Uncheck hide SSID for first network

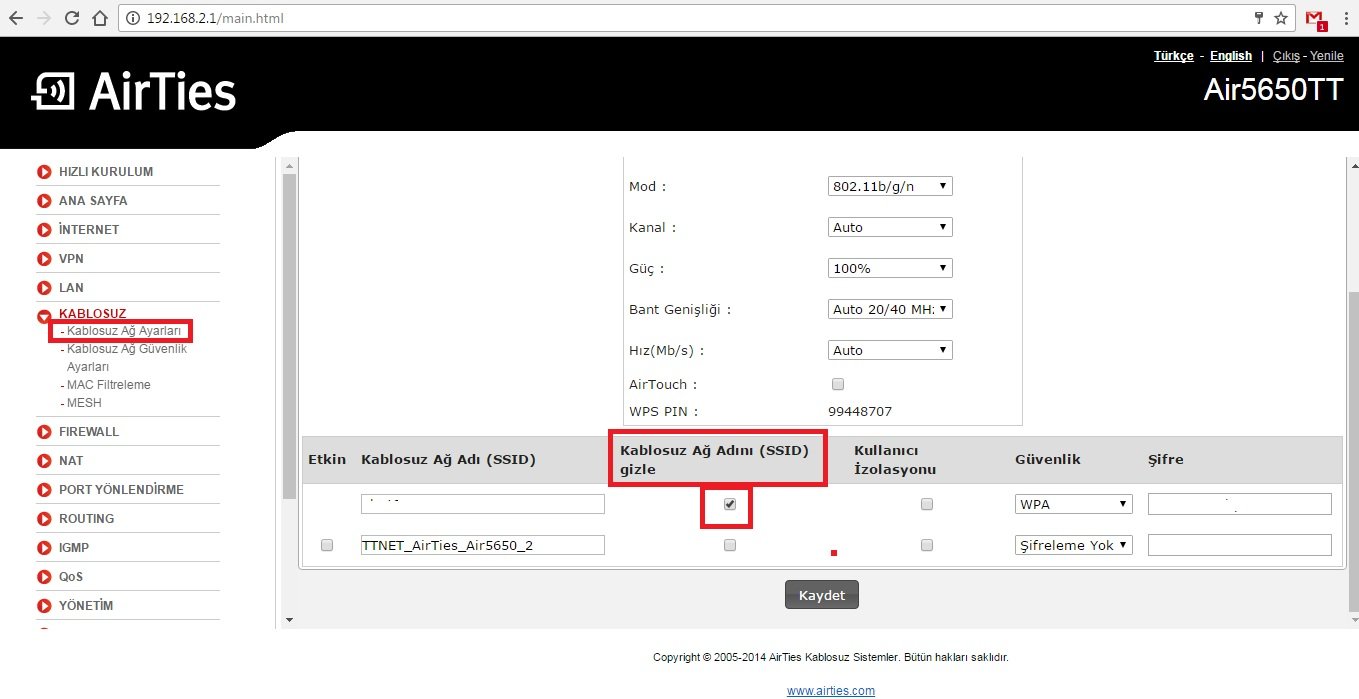729,504
